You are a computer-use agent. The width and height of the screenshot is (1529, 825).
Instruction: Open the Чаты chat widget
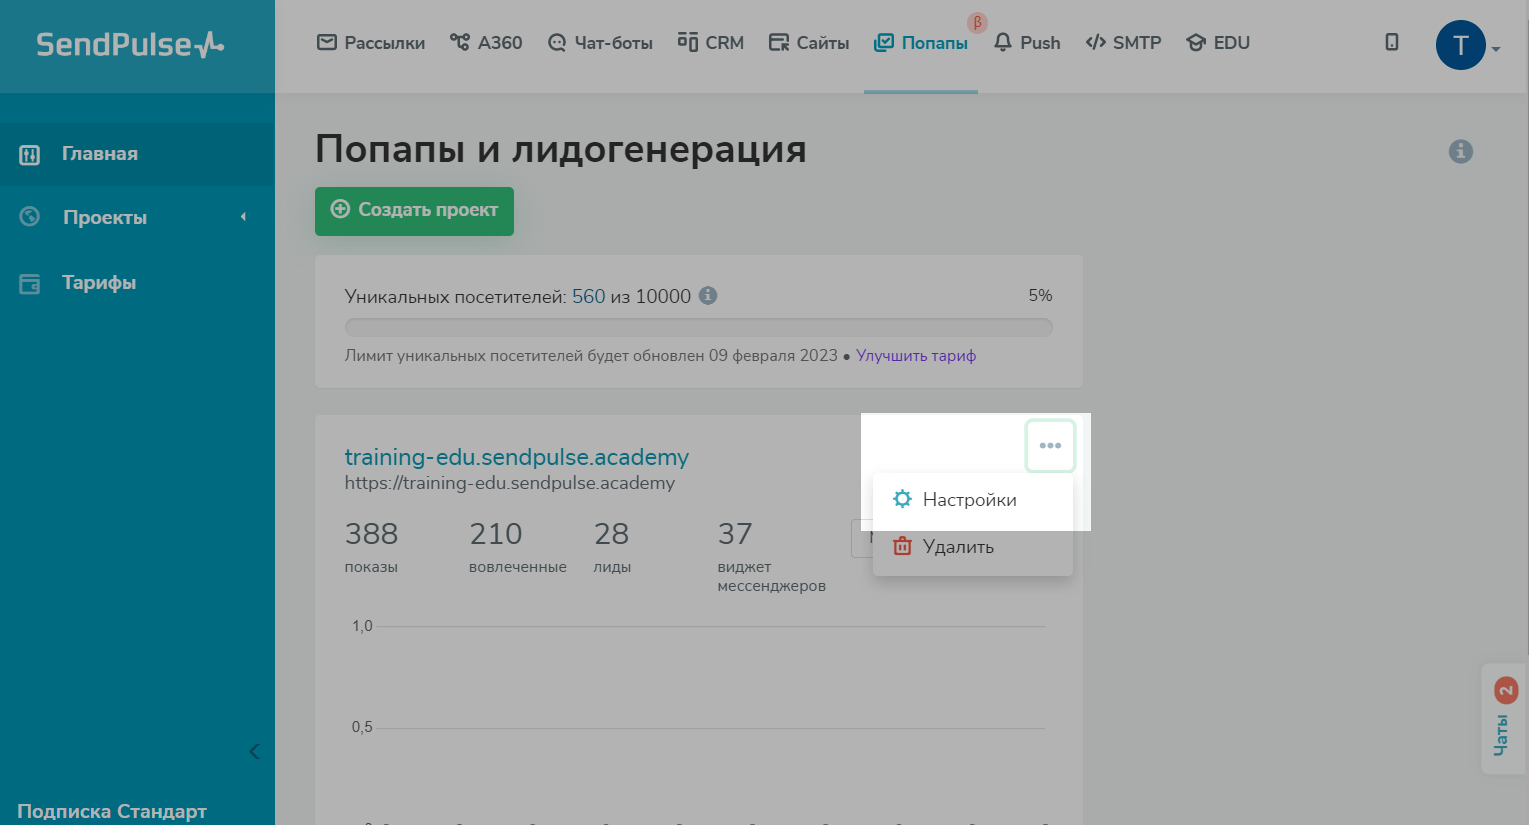(1504, 718)
